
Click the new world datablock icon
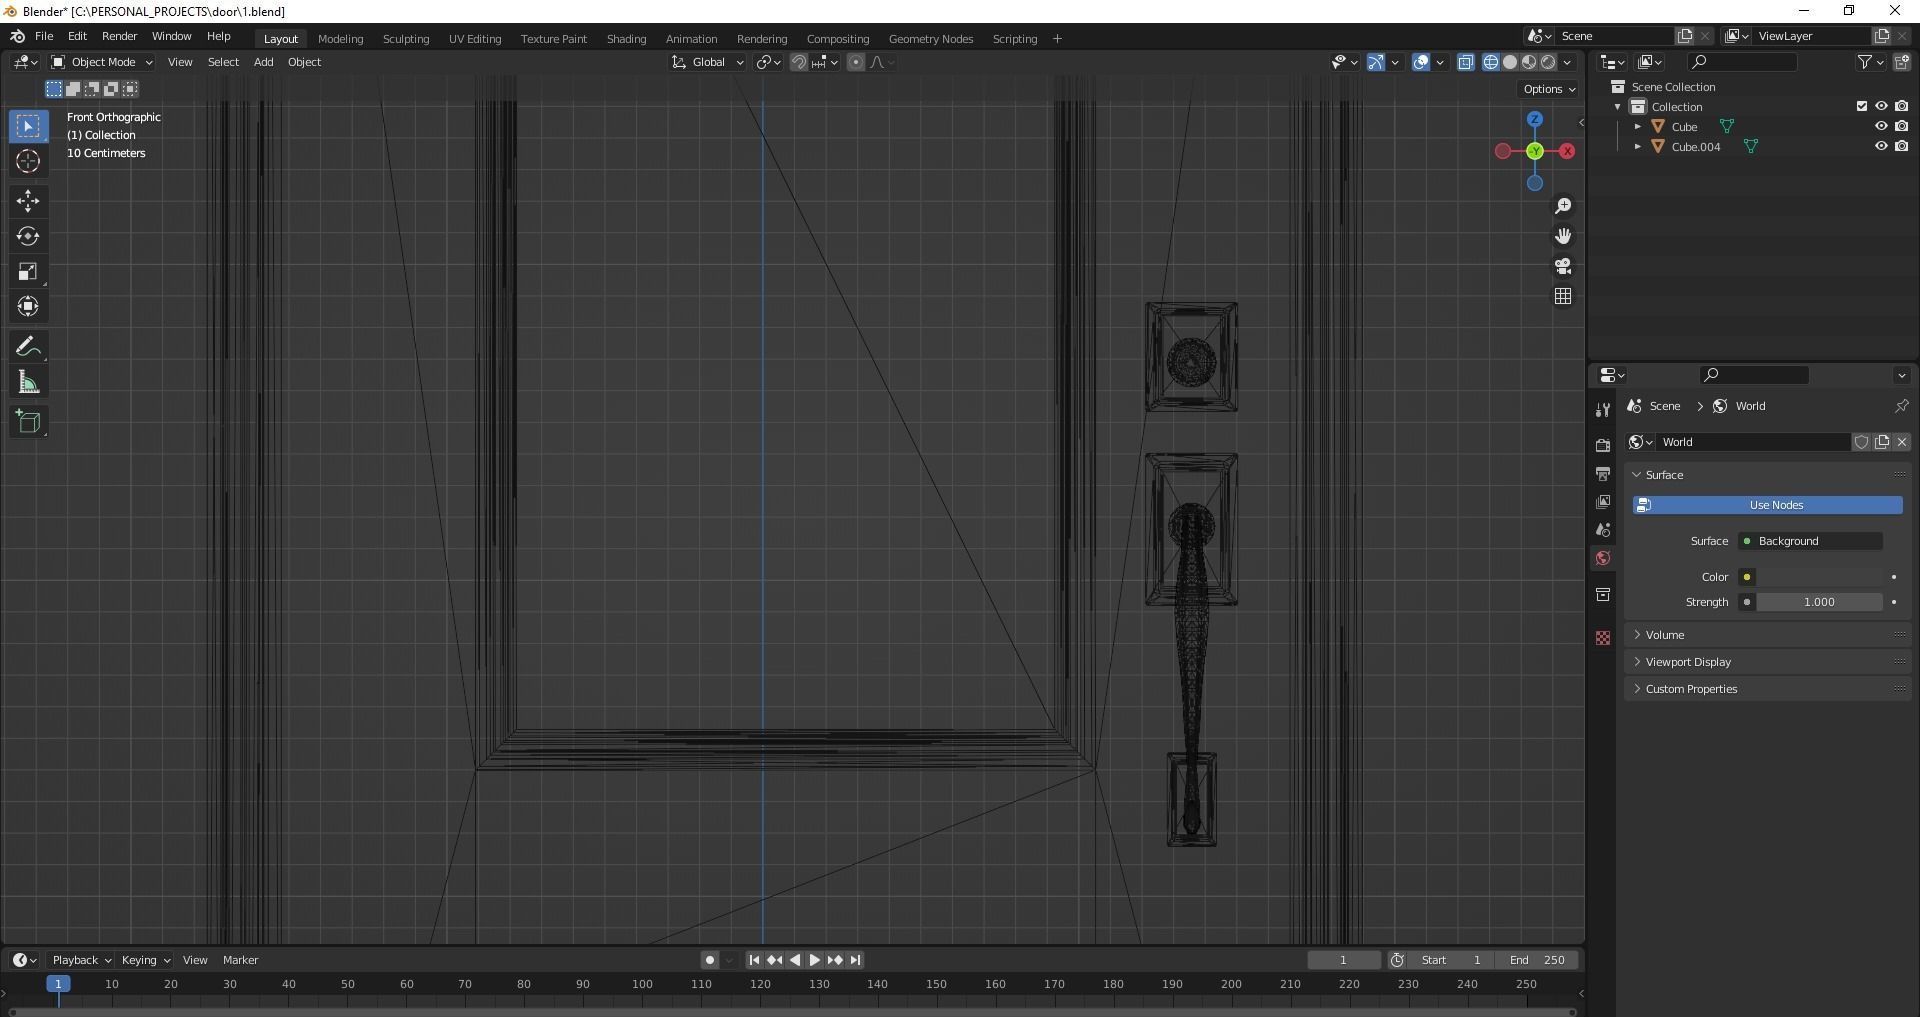tap(1882, 442)
